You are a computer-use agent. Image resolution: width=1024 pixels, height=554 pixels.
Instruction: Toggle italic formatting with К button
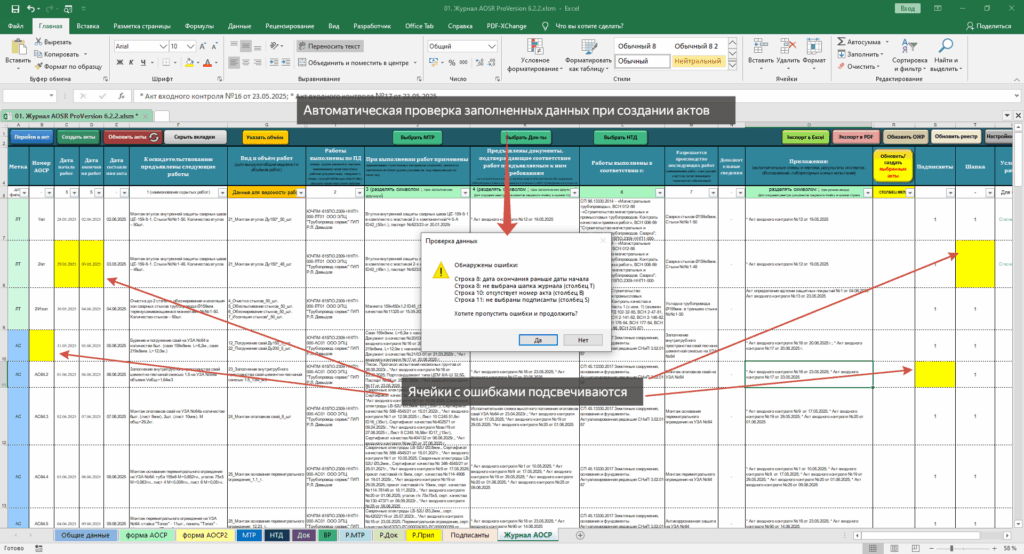(131, 63)
